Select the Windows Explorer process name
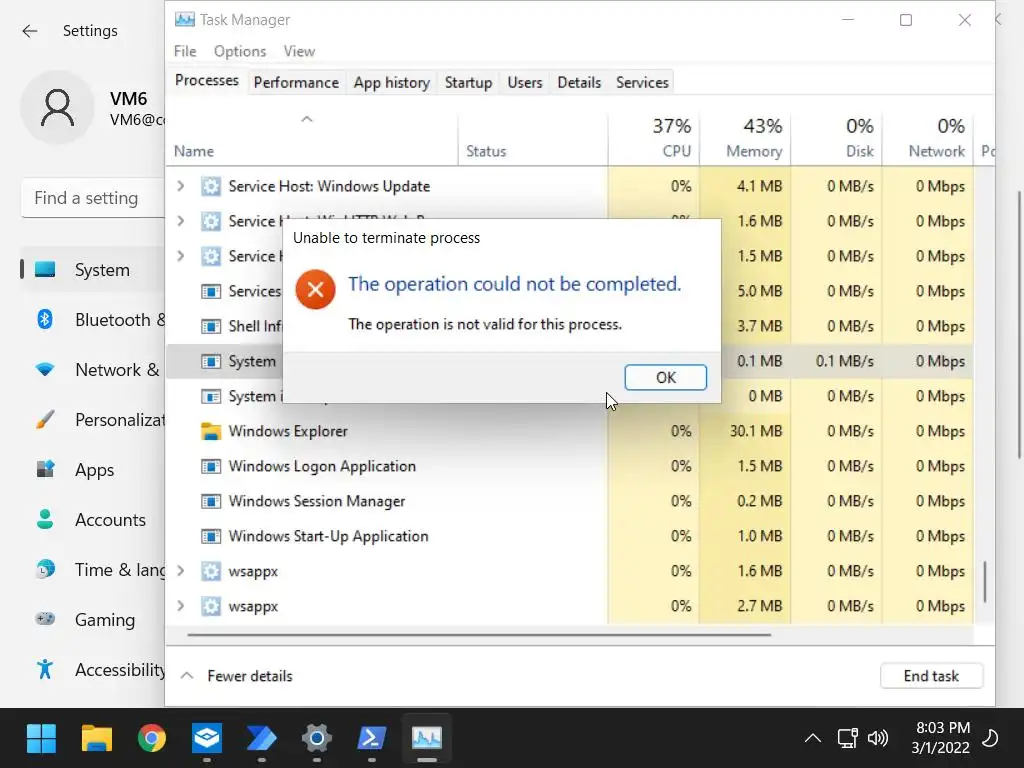Image resolution: width=1024 pixels, height=768 pixels. tap(288, 431)
